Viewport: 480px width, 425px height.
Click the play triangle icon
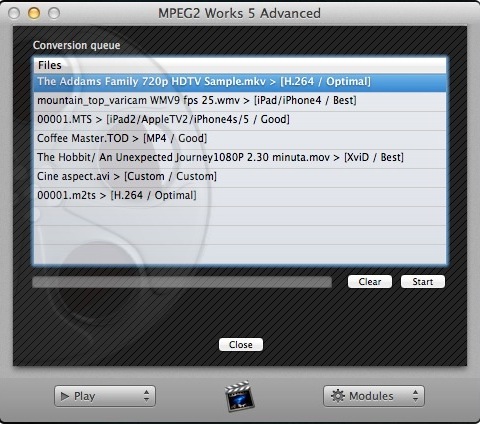pos(65,396)
